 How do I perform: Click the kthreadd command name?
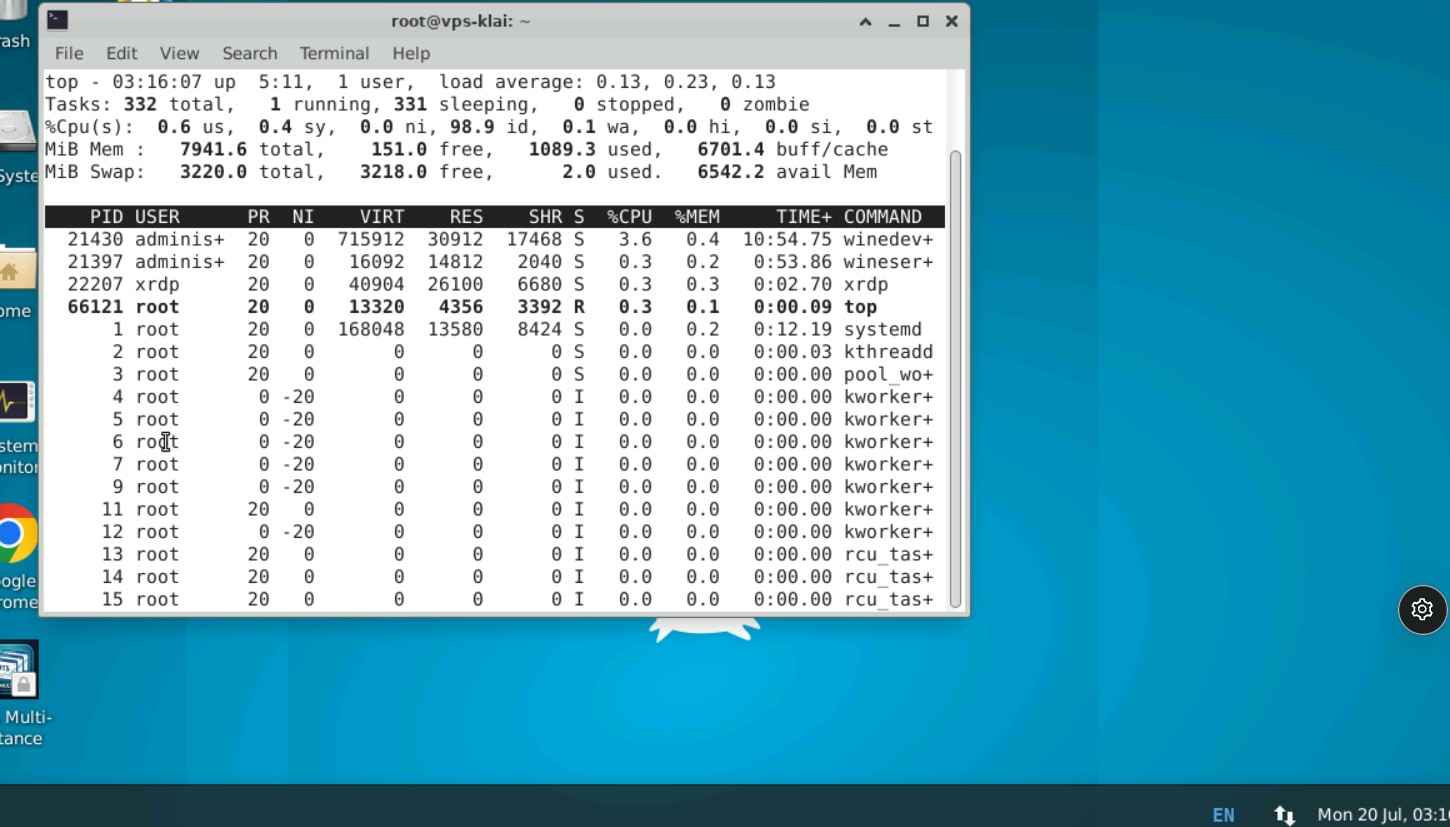(x=888, y=352)
